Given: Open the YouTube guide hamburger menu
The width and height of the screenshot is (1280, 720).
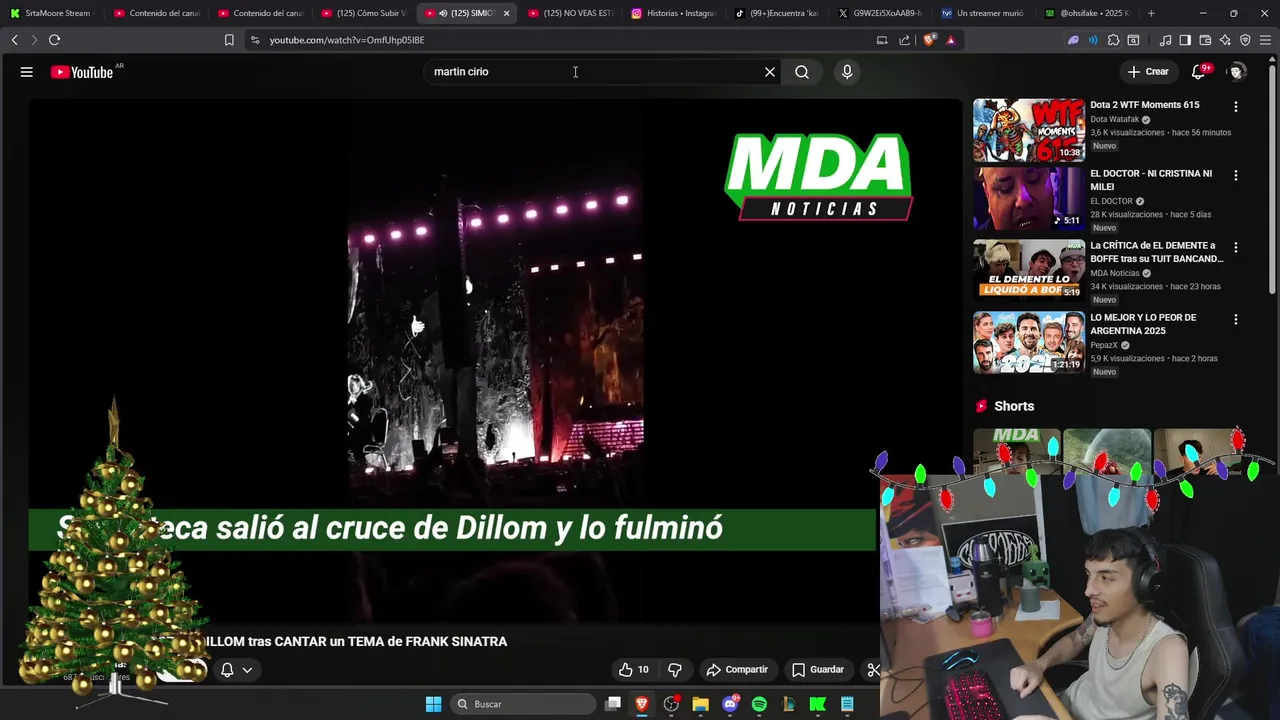Looking at the screenshot, I should click(x=27, y=72).
